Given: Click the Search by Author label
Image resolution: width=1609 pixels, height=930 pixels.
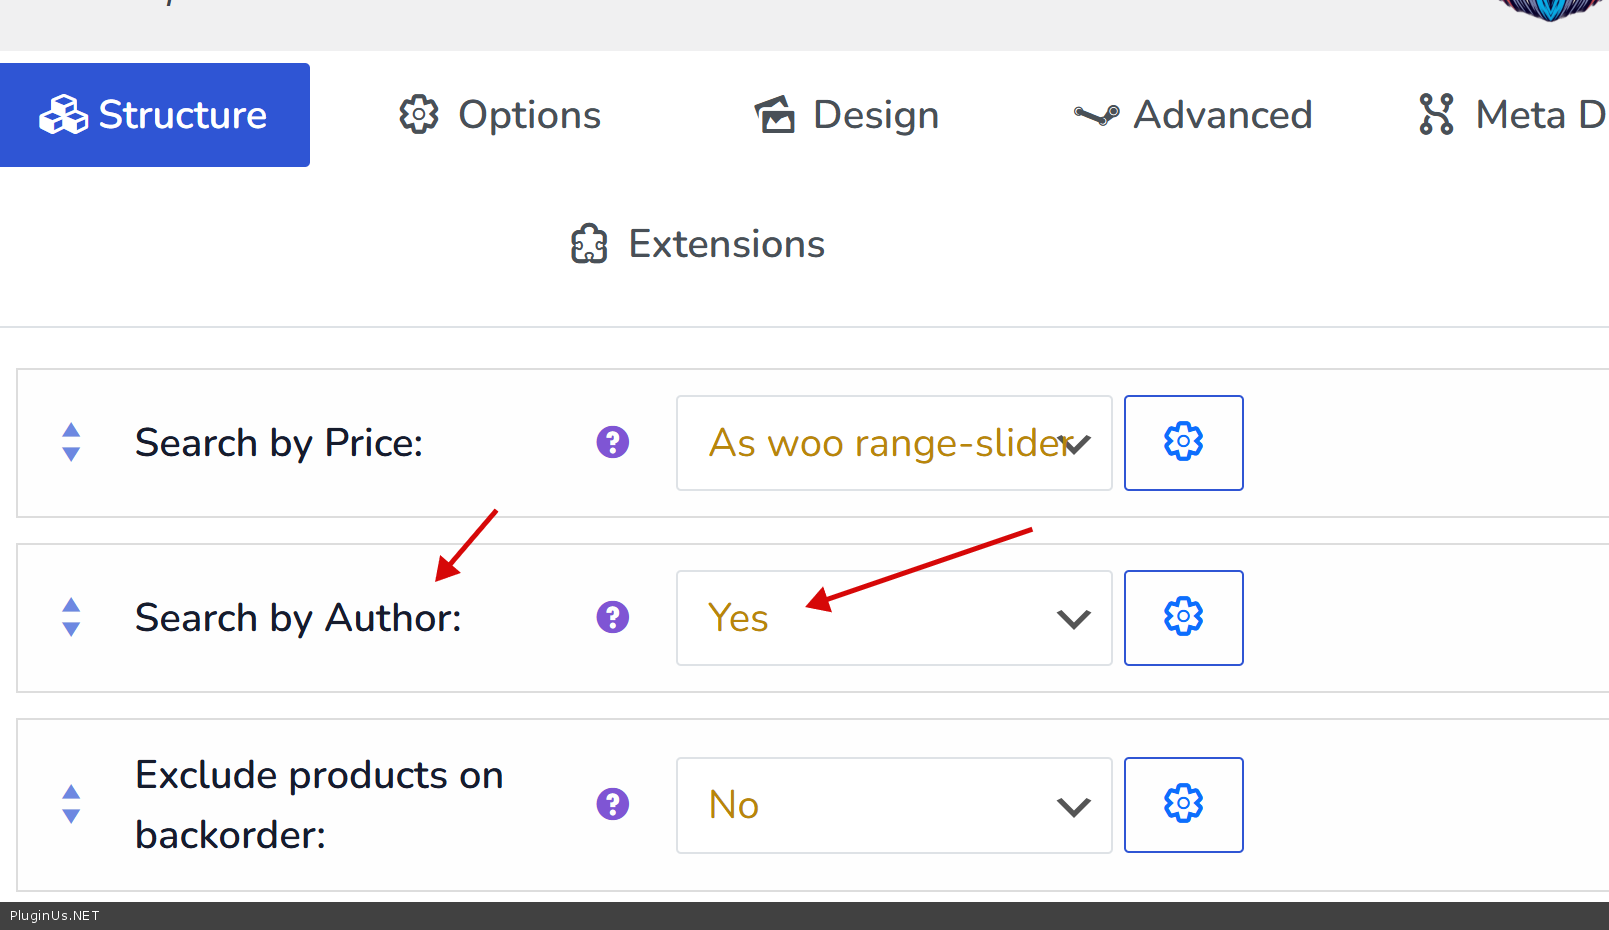Looking at the screenshot, I should pyautogui.click(x=298, y=618).
